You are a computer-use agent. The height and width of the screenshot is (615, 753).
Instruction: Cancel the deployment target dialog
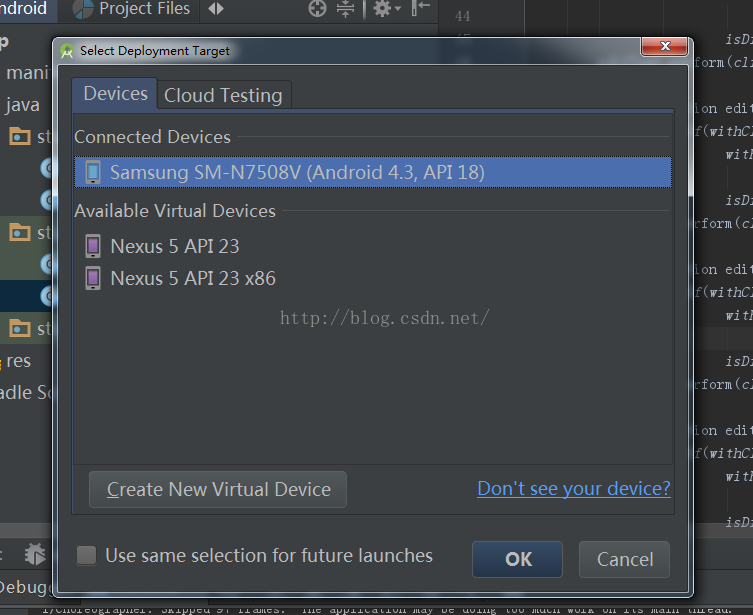coord(625,559)
